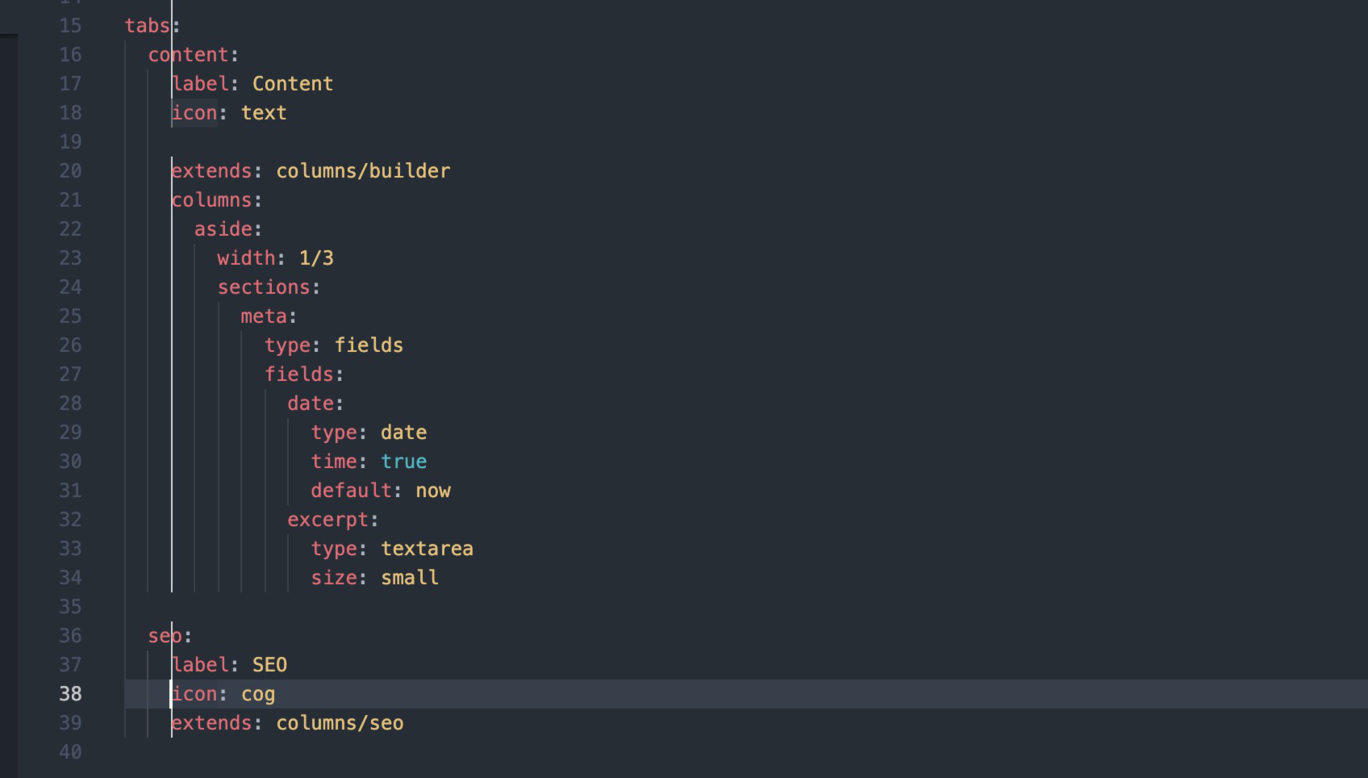Image resolution: width=1368 pixels, height=778 pixels.
Task: Click the '1/3' width value
Action: 316,257
